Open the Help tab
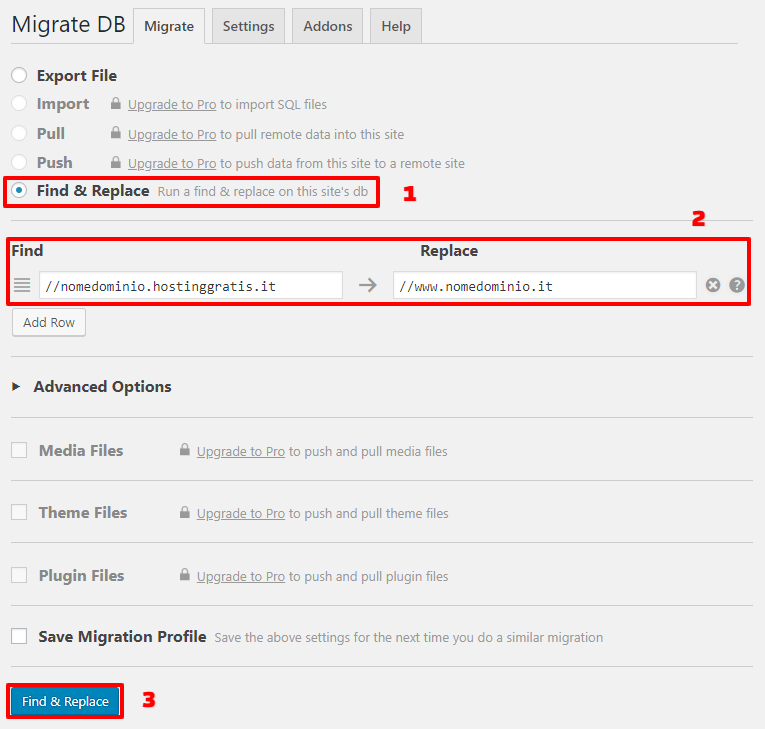The image size is (765, 729). (396, 26)
